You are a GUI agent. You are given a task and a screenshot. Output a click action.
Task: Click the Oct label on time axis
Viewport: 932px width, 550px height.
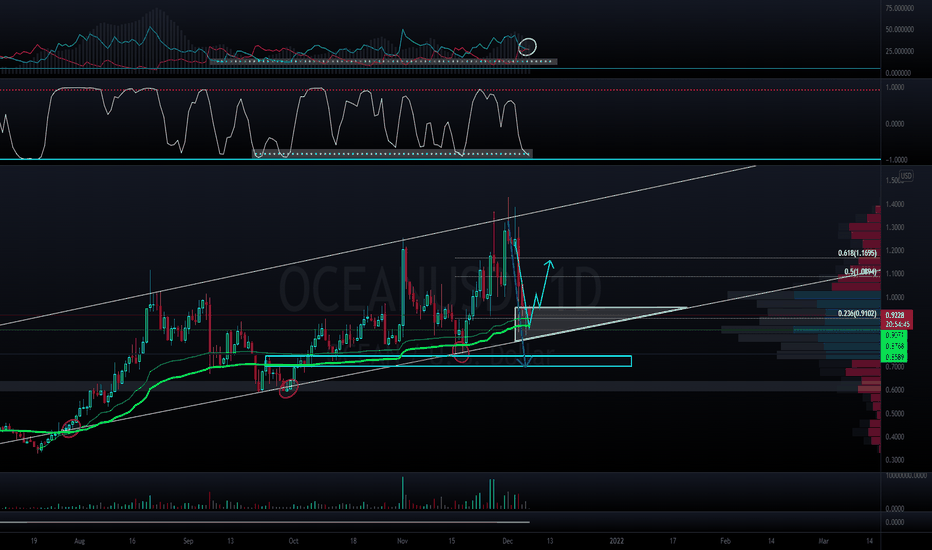[x=293, y=541]
